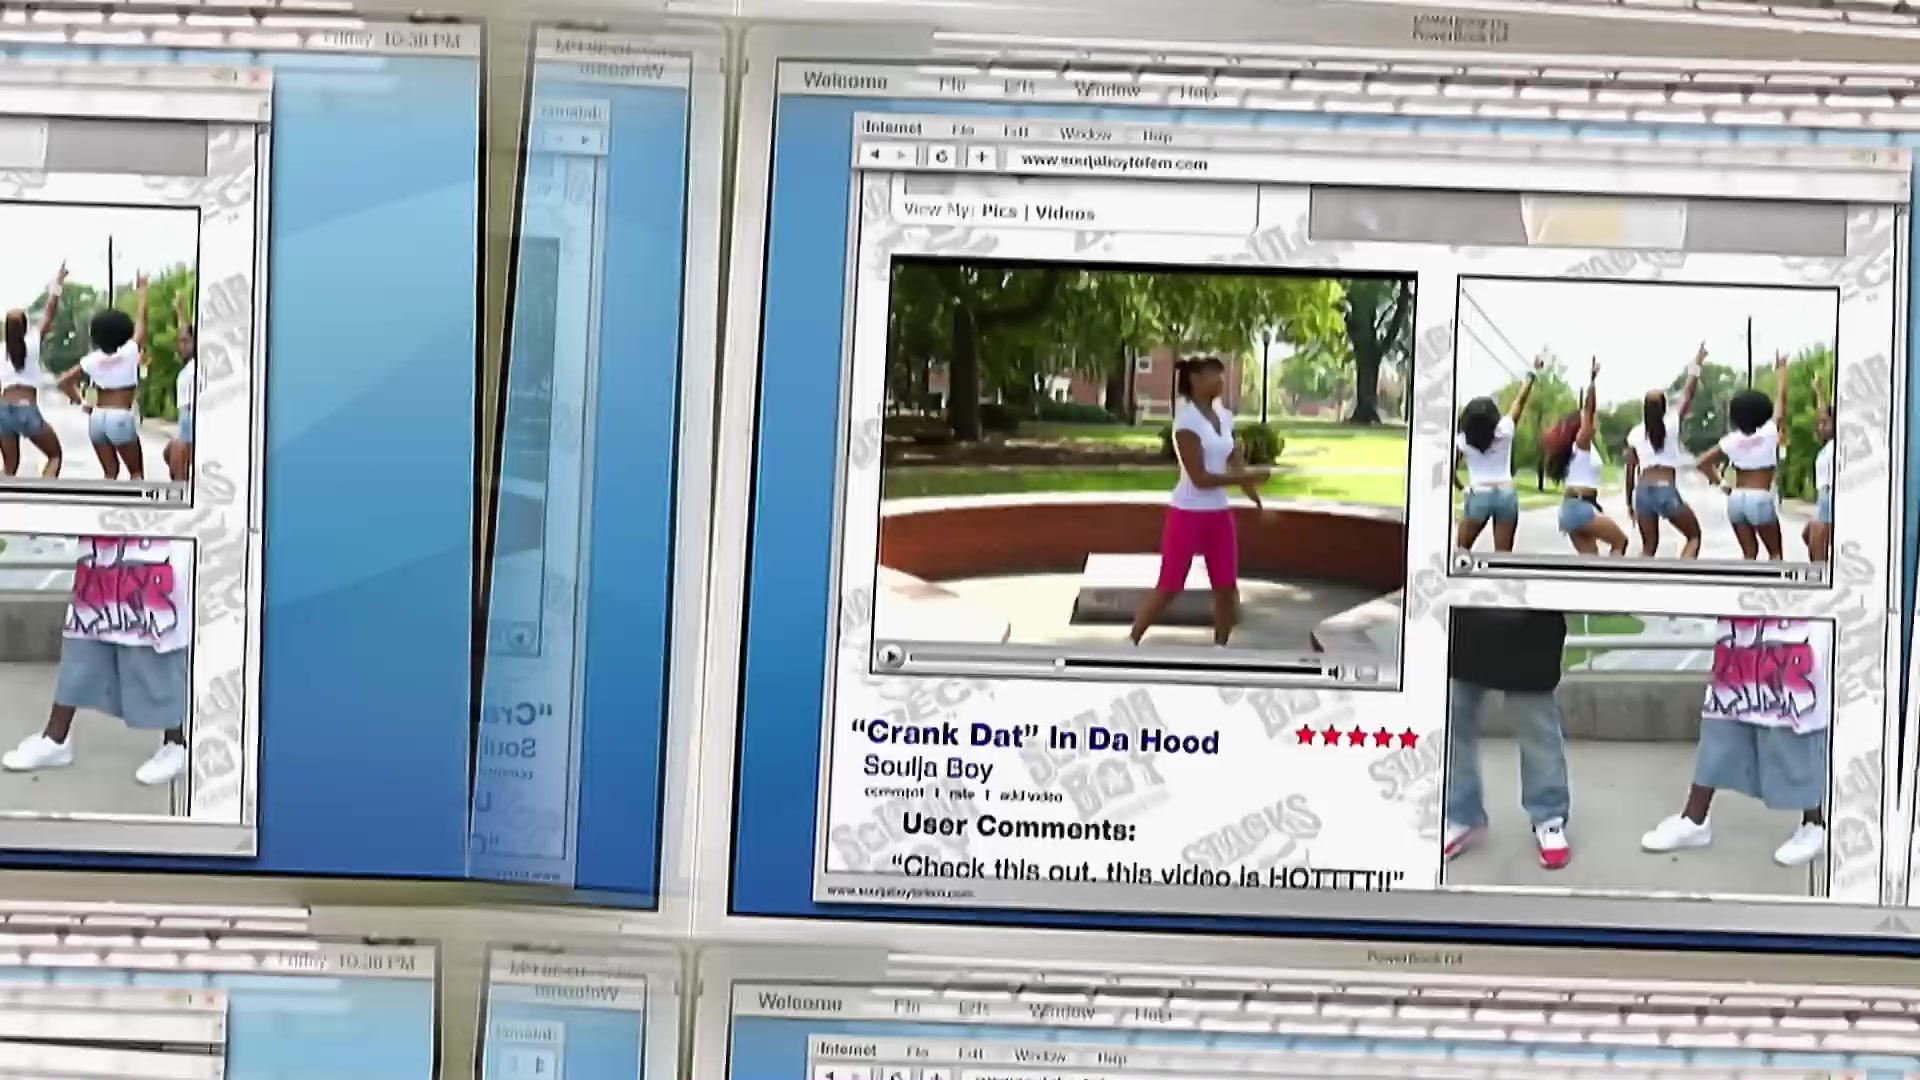
Task: Play the dancers video in right column
Action: coord(1464,563)
